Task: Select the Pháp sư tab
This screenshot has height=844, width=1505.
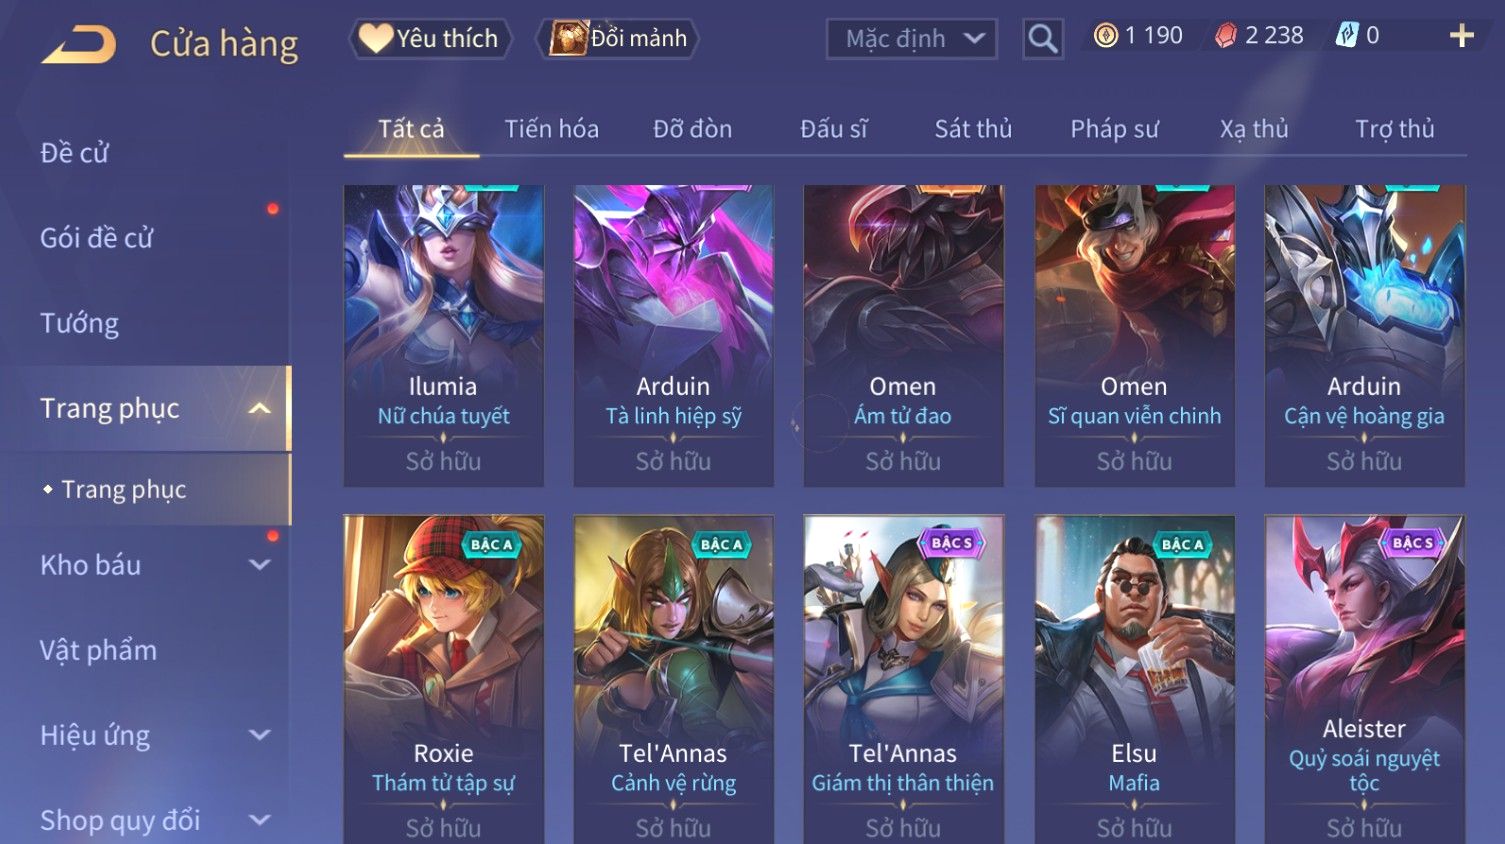Action: (1114, 129)
